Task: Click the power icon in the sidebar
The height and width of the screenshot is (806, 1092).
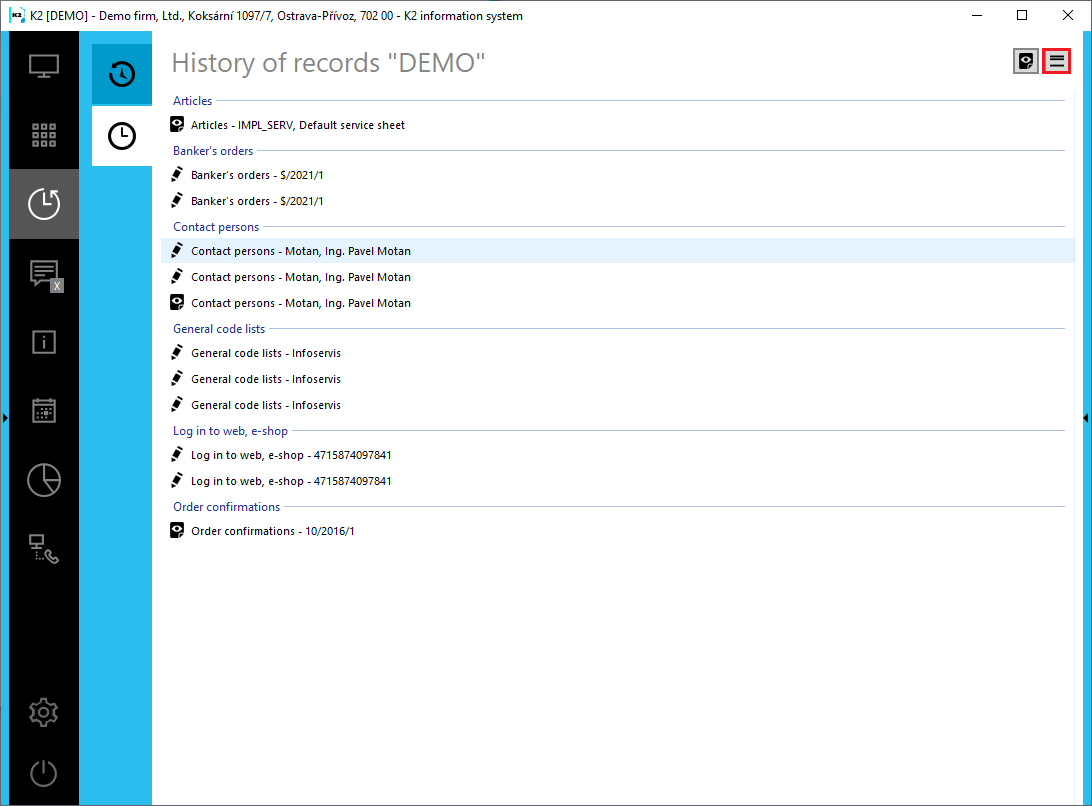Action: tap(44, 773)
